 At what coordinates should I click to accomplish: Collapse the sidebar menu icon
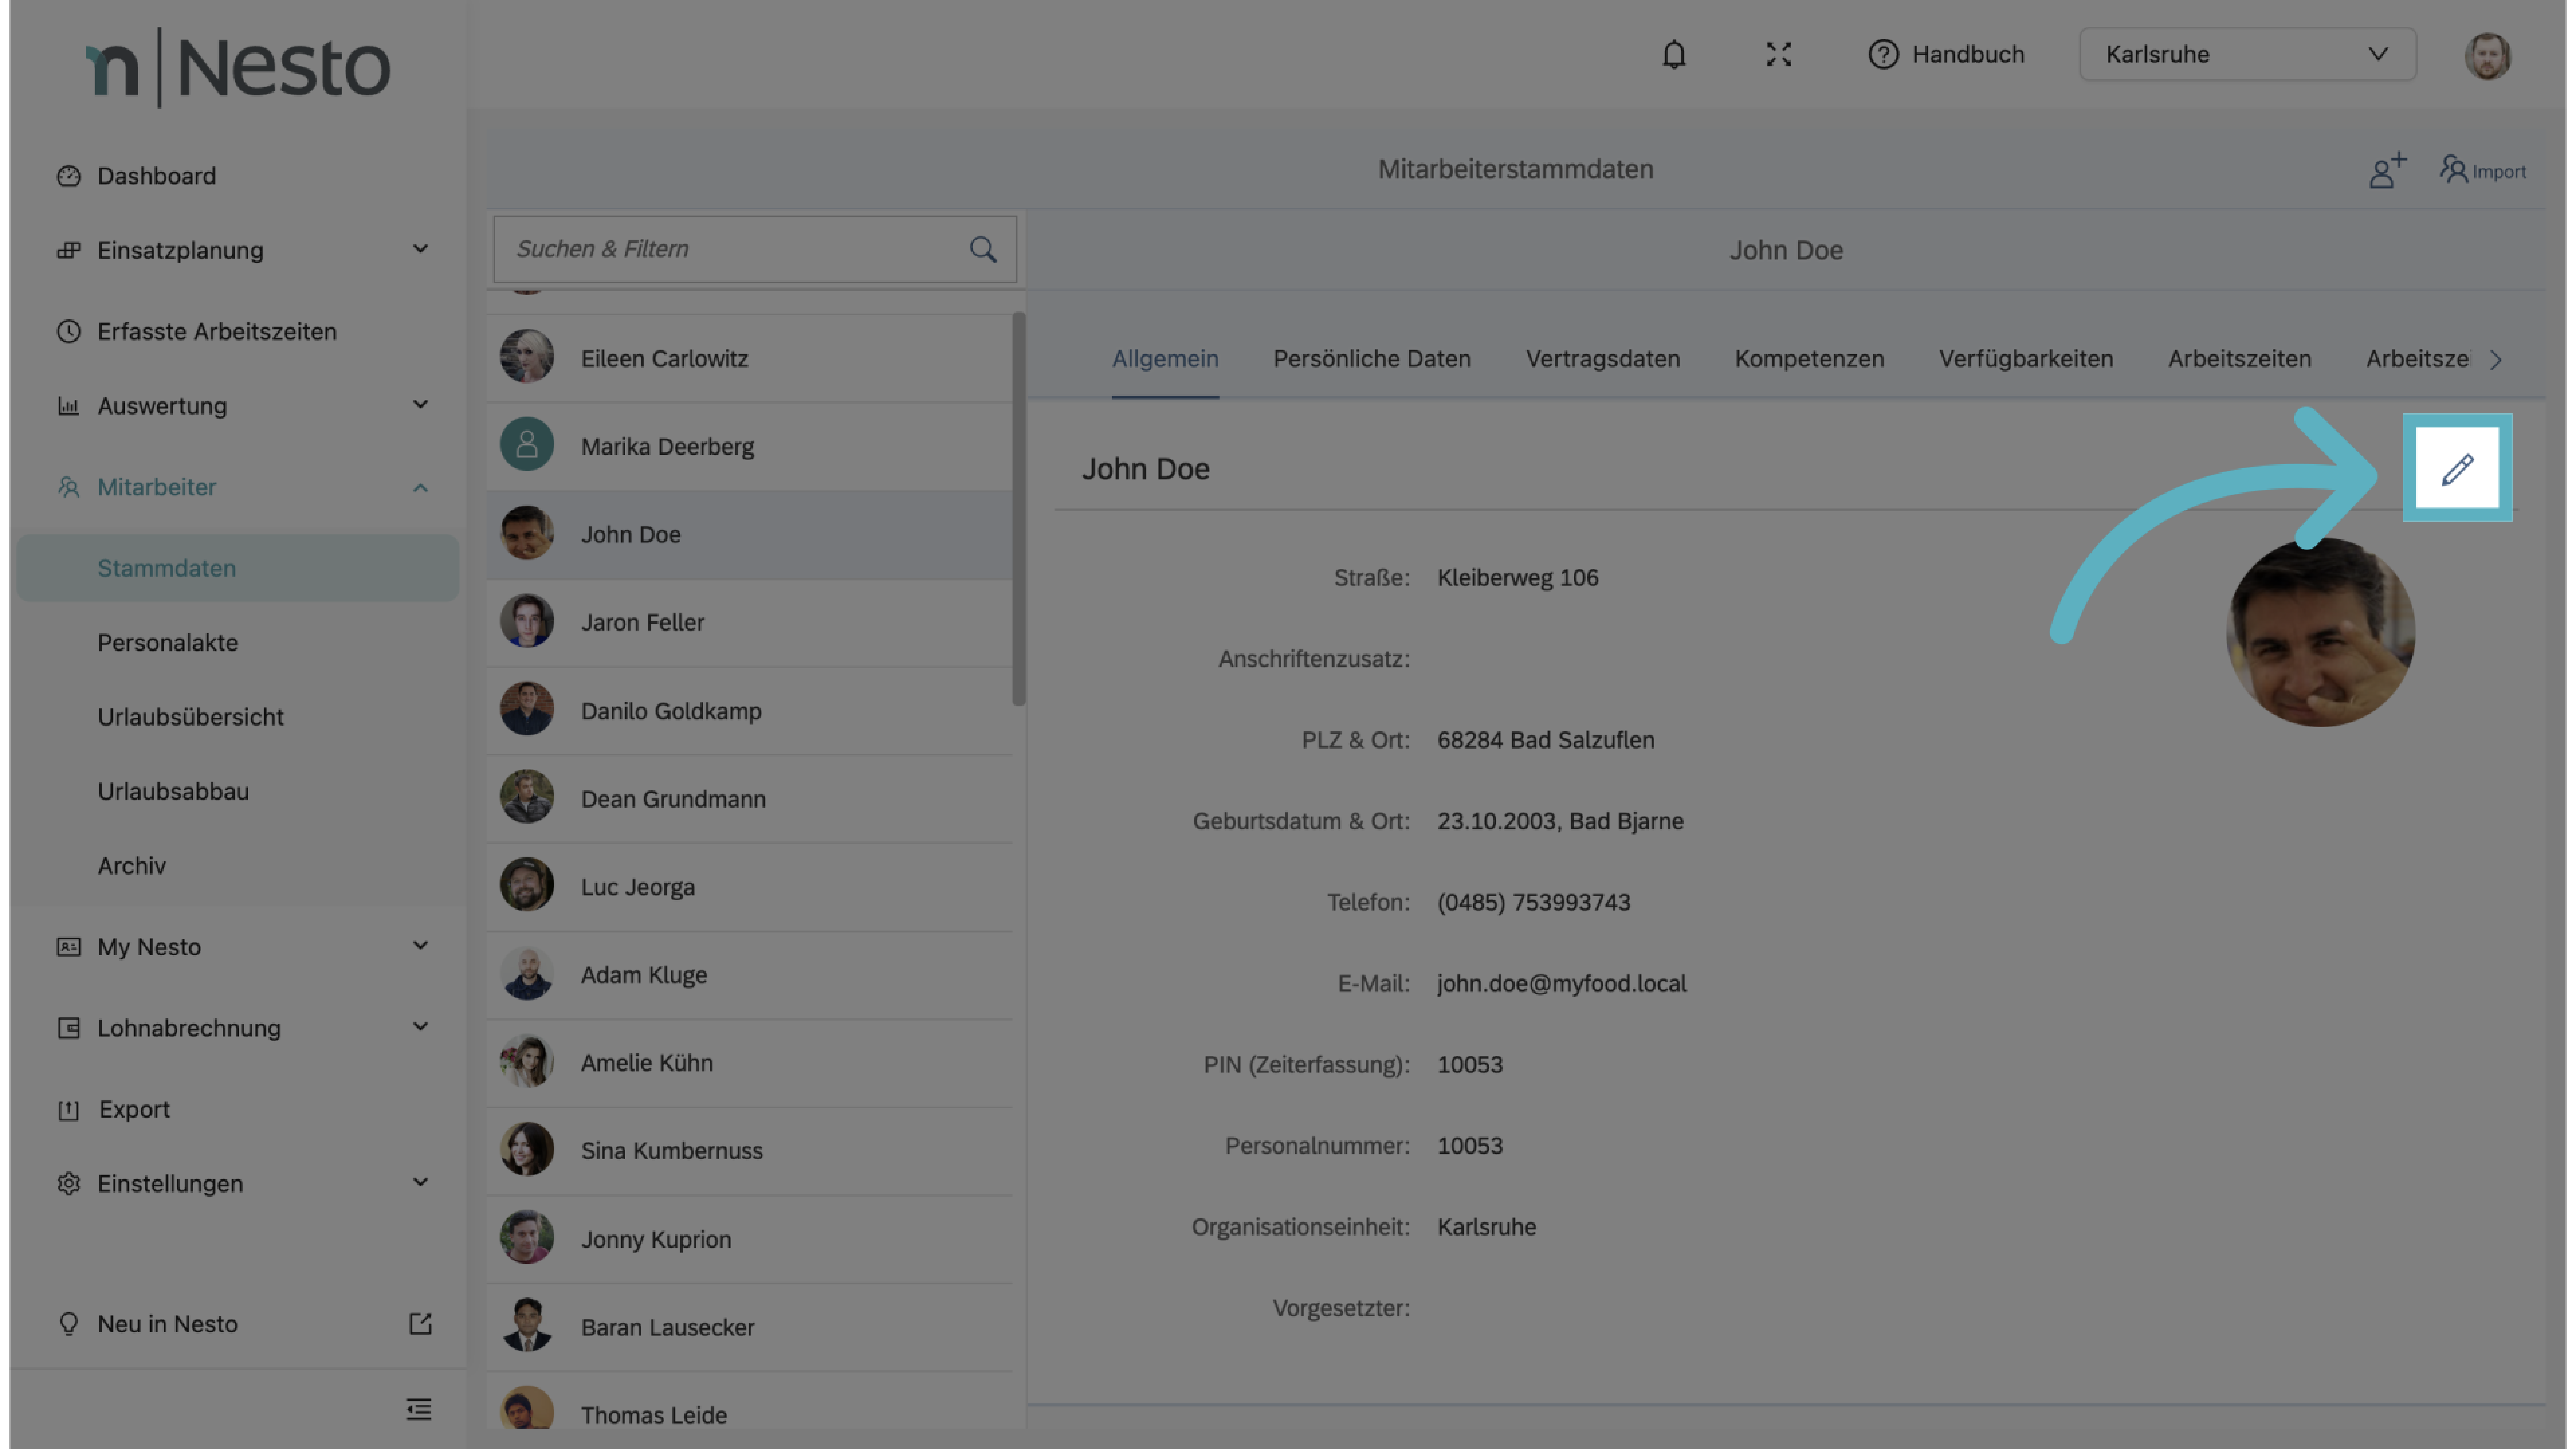(419, 1409)
